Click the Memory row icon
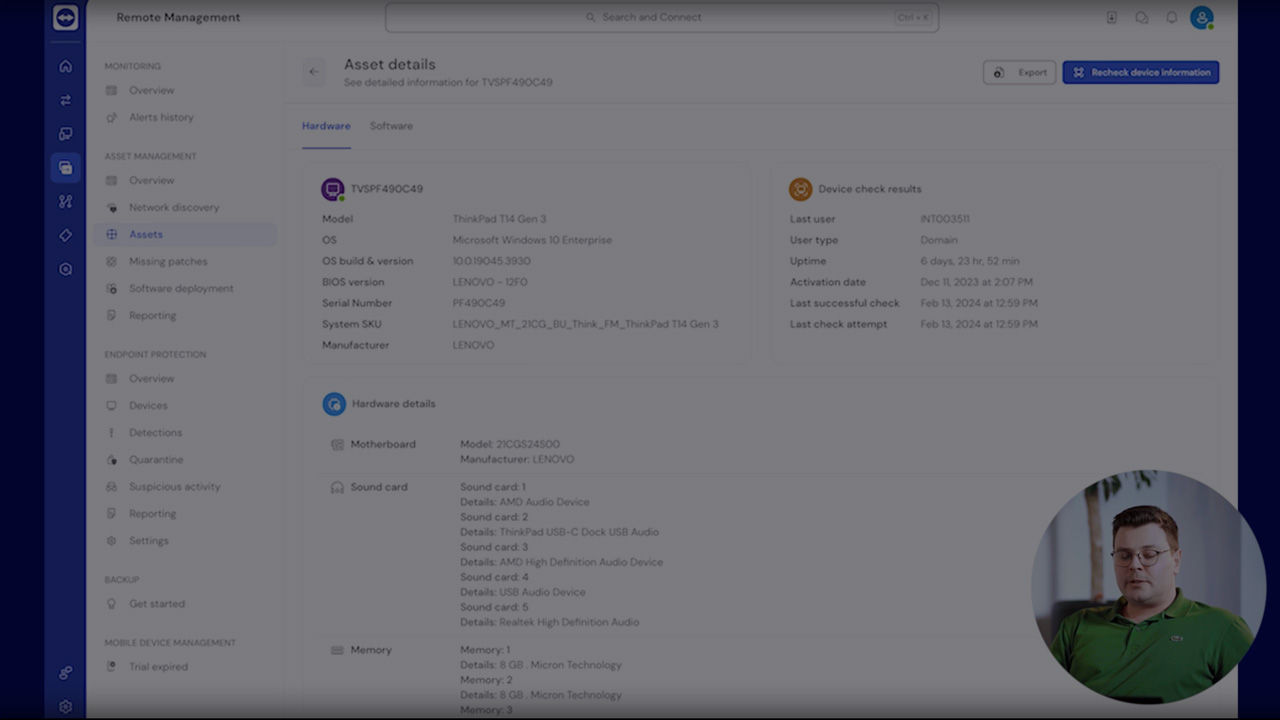The height and width of the screenshot is (720, 1280). pos(337,650)
